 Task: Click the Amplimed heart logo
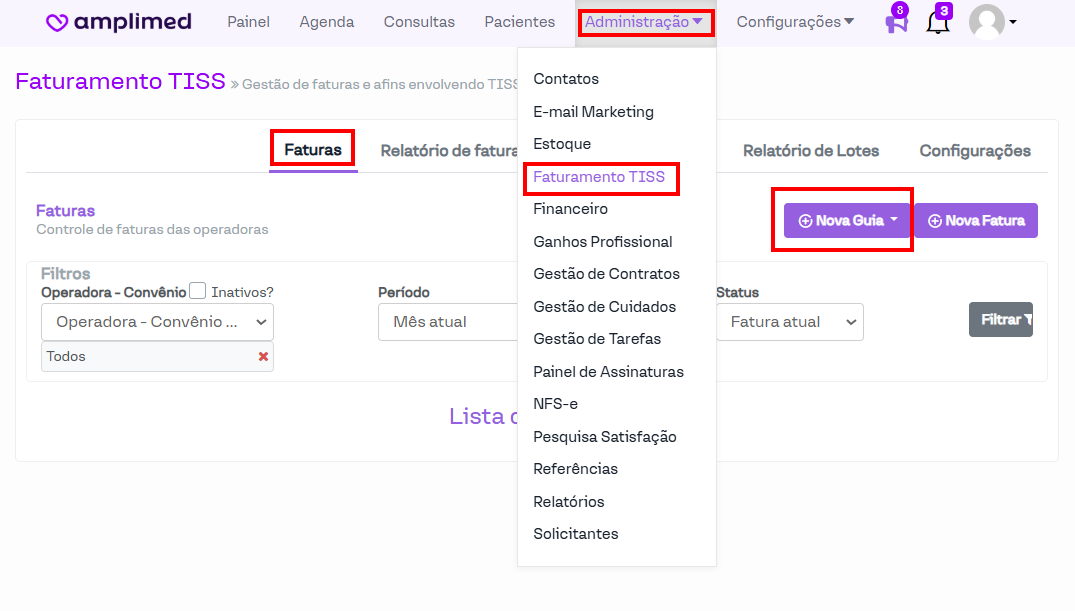point(57,22)
